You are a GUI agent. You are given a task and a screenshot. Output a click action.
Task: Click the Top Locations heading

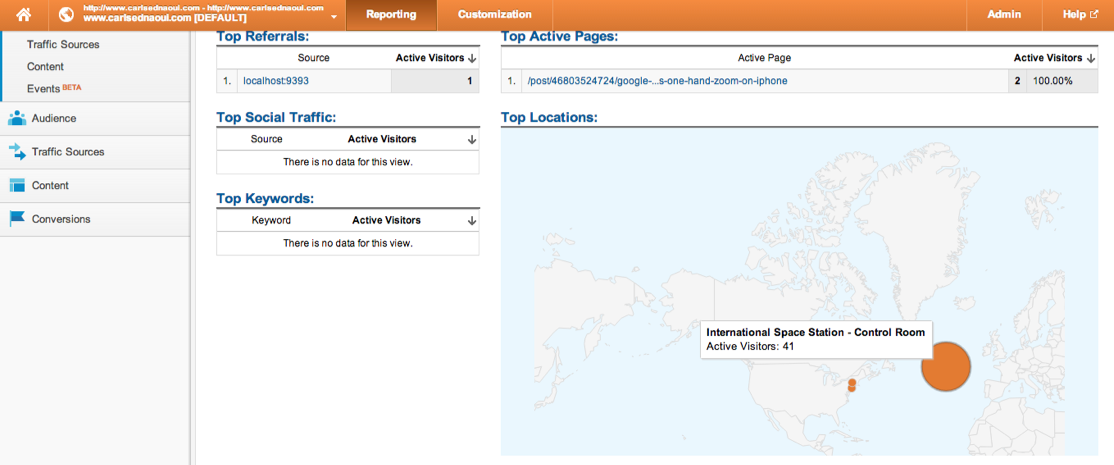tap(549, 117)
